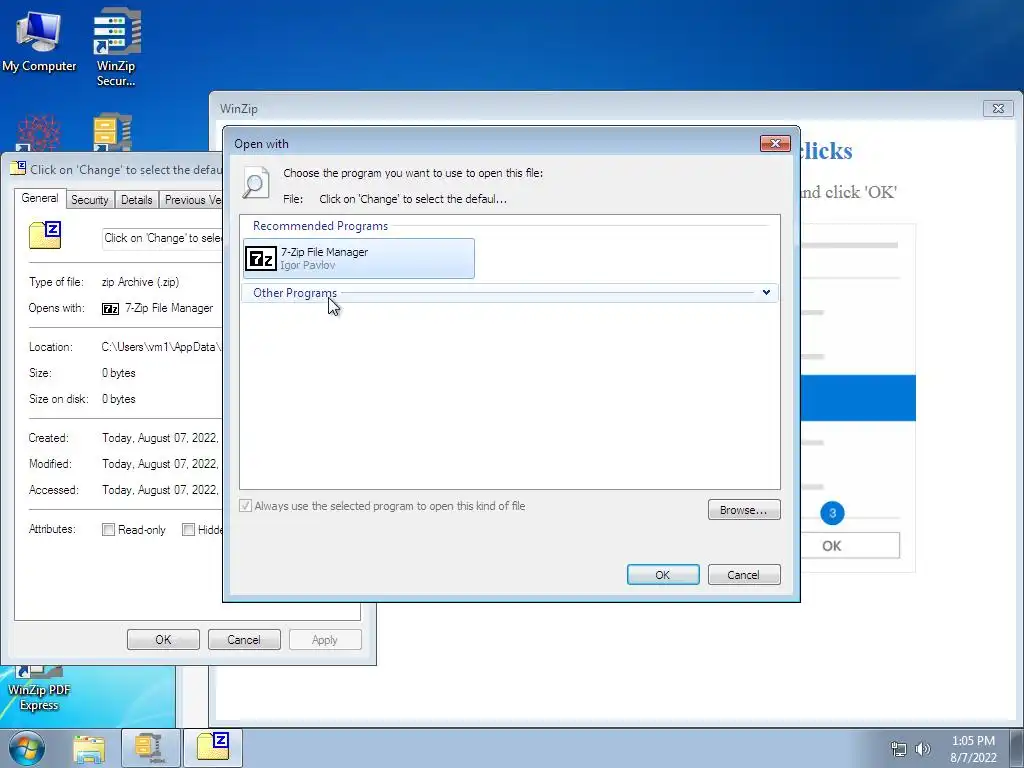This screenshot has width=1024, height=768.
Task: Click the volume icon in system tray
Action: pyautogui.click(x=923, y=748)
